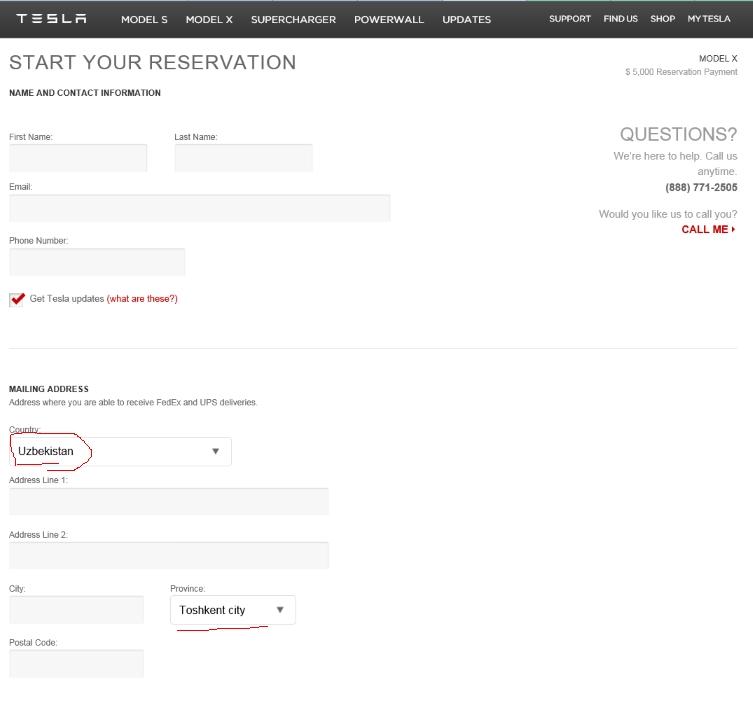The width and height of the screenshot is (753, 701).
Task: Go to Supercharger page
Action: pyautogui.click(x=293, y=20)
